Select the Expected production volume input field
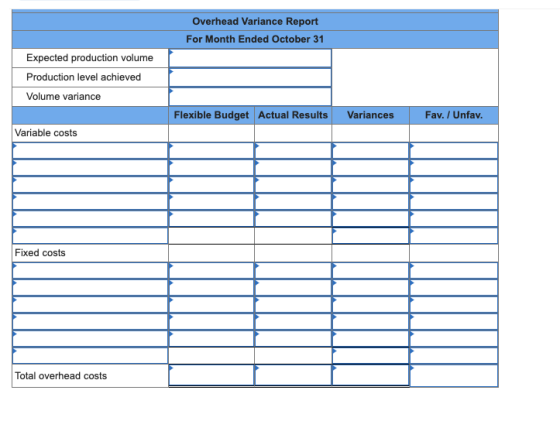Image resolution: width=560 pixels, height=421 pixels. point(250,58)
